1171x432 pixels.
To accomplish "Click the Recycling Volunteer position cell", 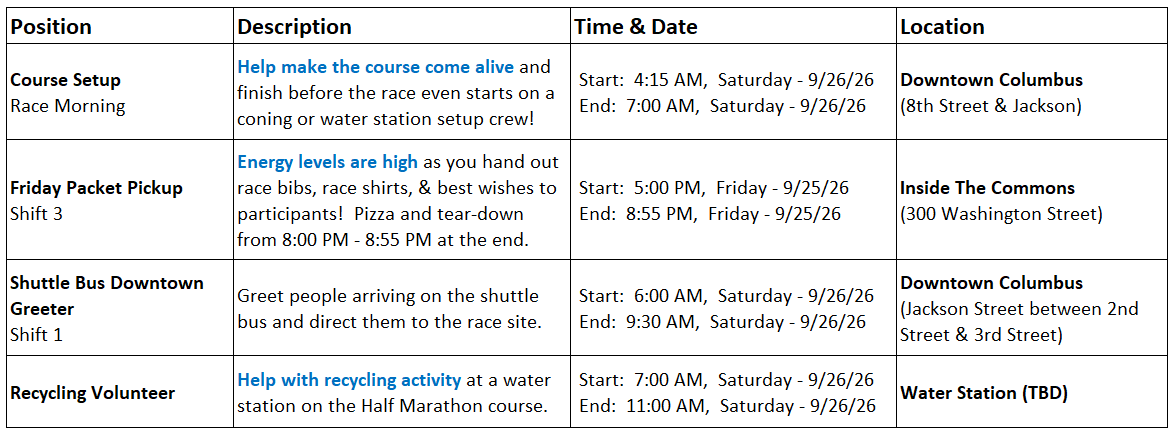I will 119,392.
